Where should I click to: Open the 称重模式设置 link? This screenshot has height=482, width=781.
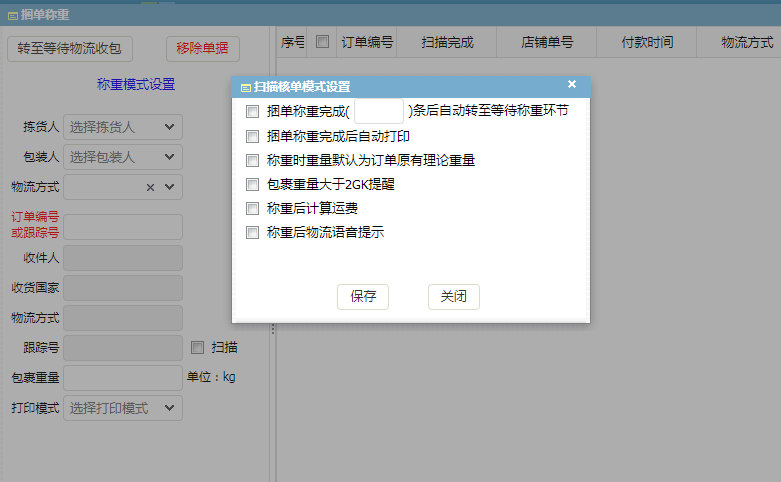pos(136,84)
